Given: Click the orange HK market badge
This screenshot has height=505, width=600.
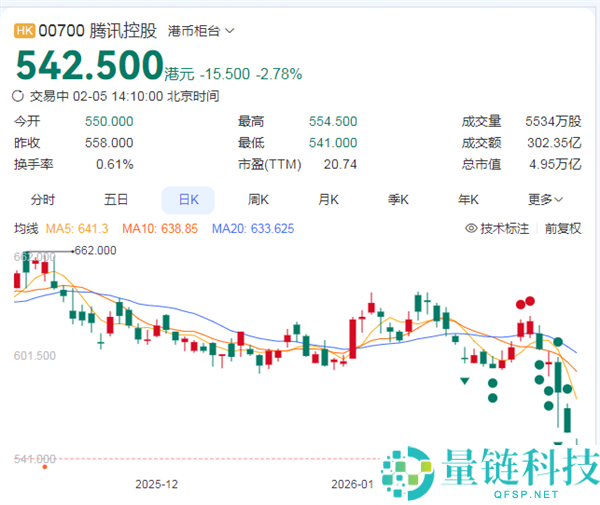Looking at the screenshot, I should [24, 31].
